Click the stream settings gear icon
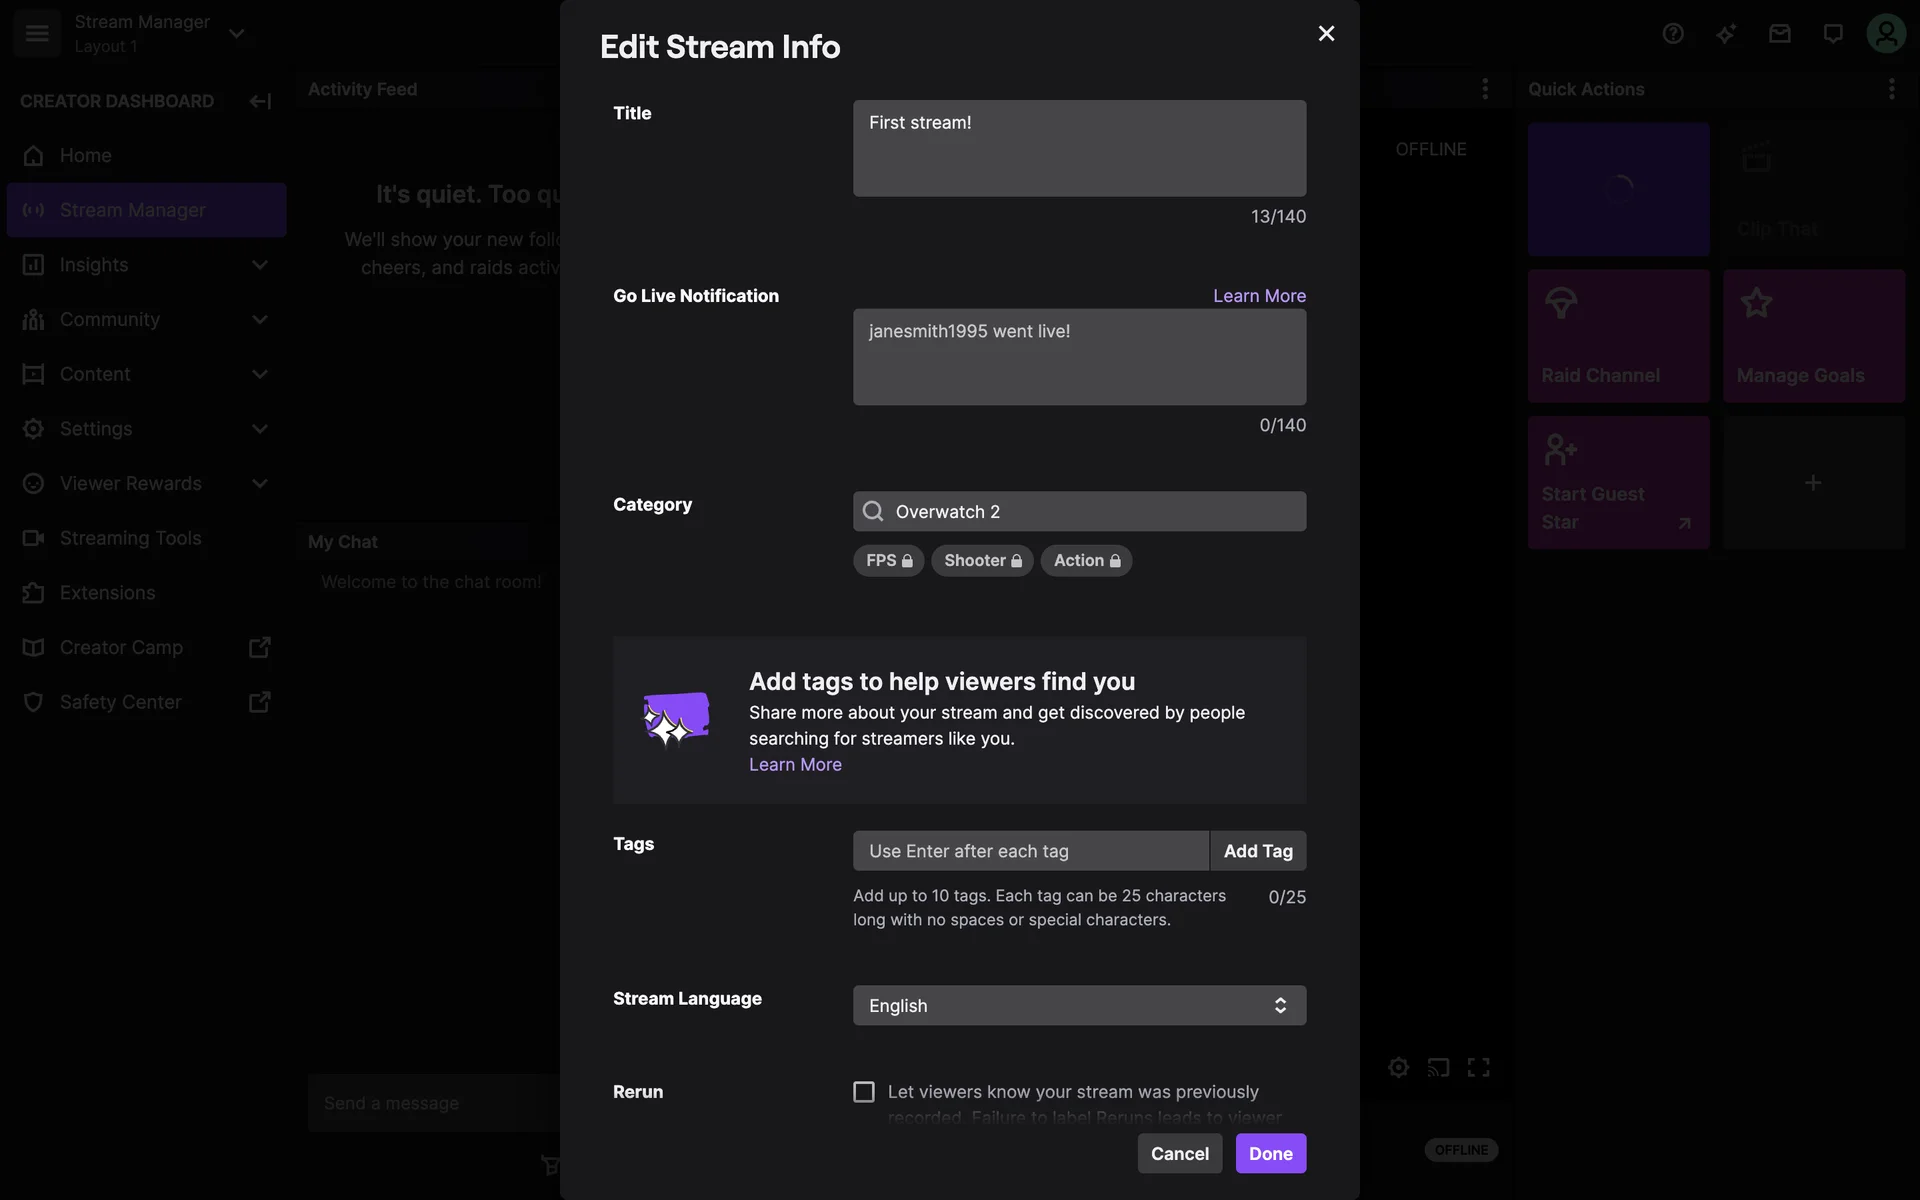The image size is (1920, 1200). point(1398,1067)
